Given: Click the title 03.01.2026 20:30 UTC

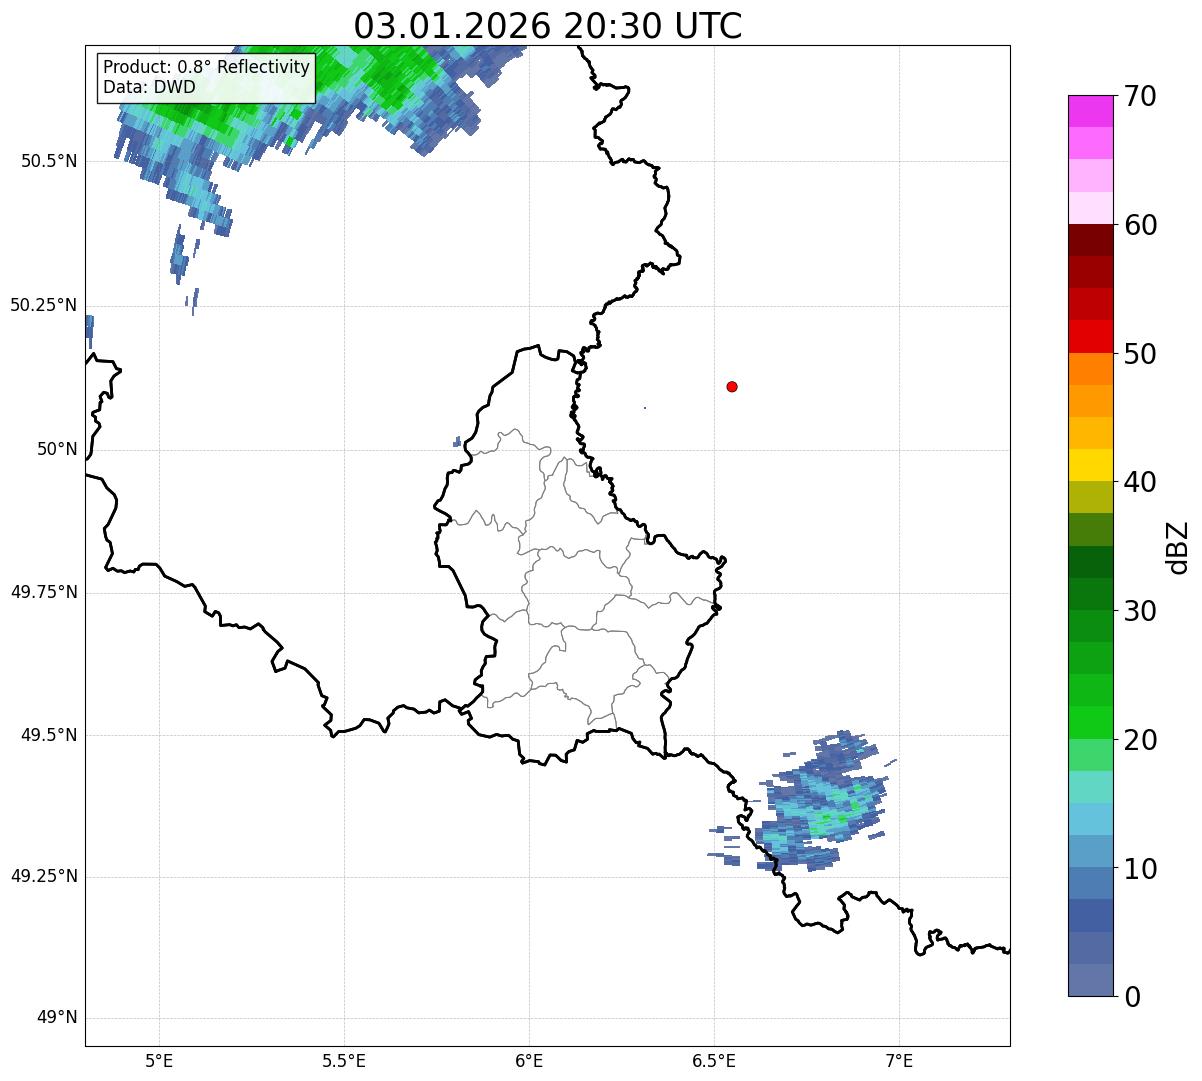Looking at the screenshot, I should pos(548,25).
